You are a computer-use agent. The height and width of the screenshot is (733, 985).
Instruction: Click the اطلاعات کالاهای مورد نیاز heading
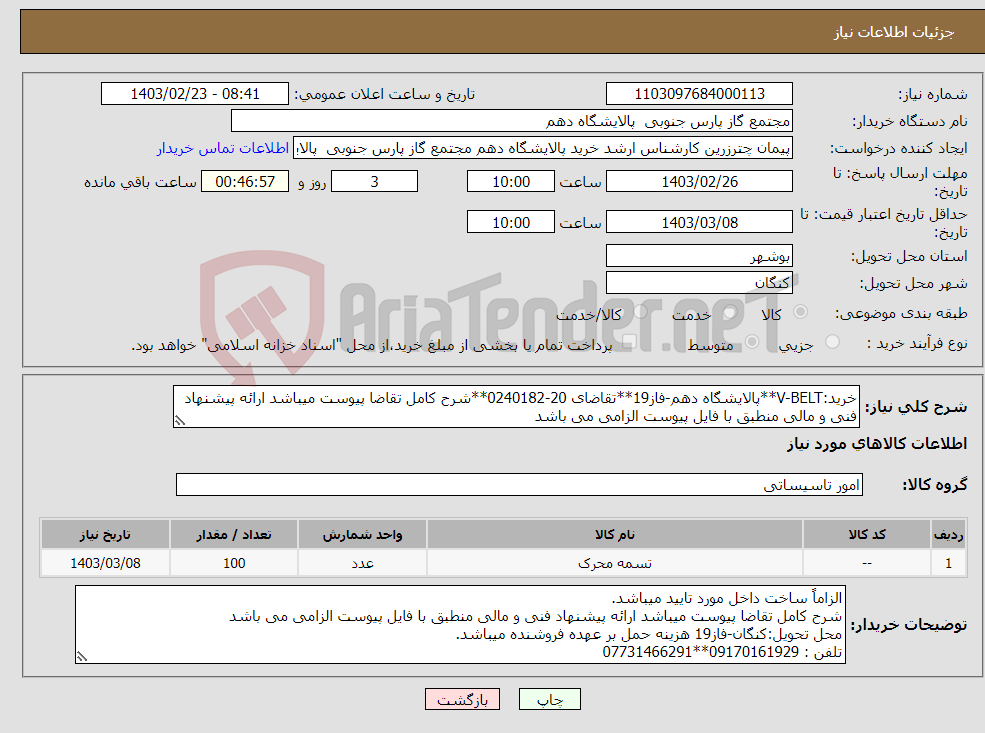point(877,444)
